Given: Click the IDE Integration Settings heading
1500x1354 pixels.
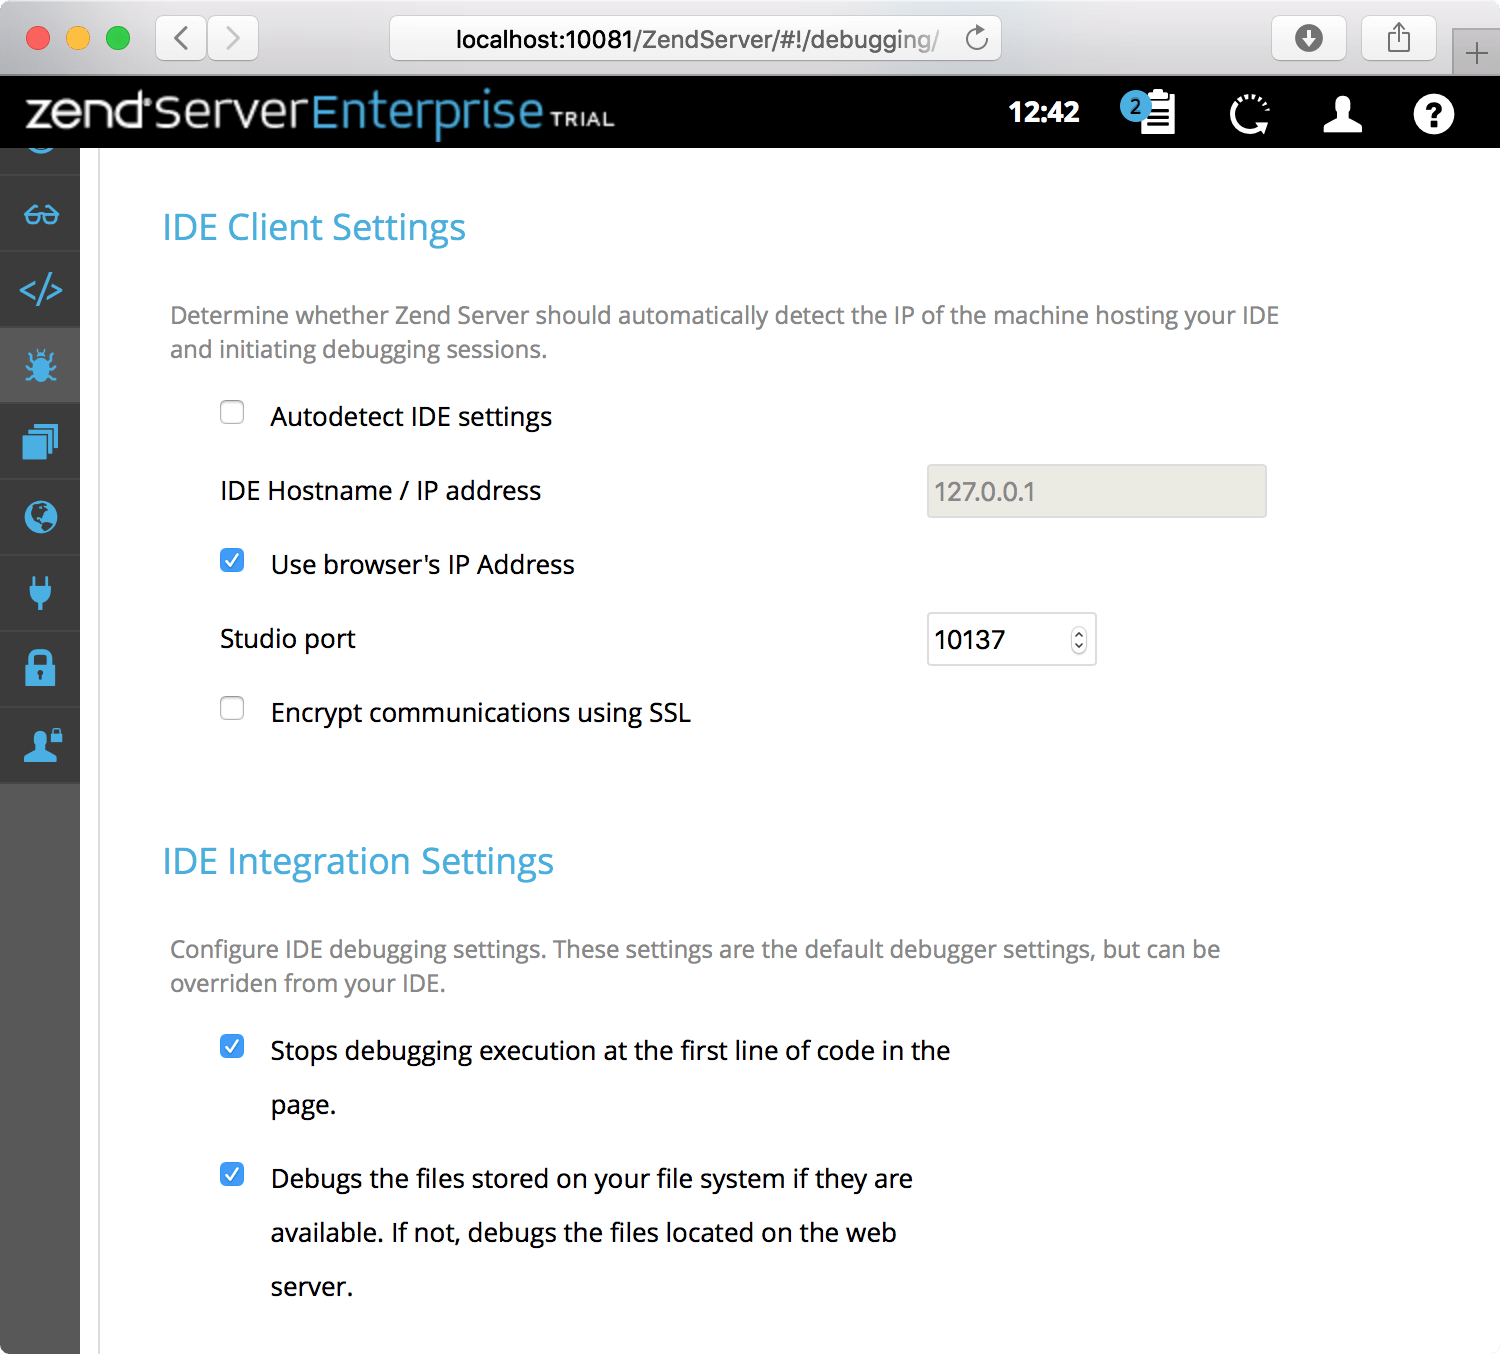Looking at the screenshot, I should pos(358,861).
